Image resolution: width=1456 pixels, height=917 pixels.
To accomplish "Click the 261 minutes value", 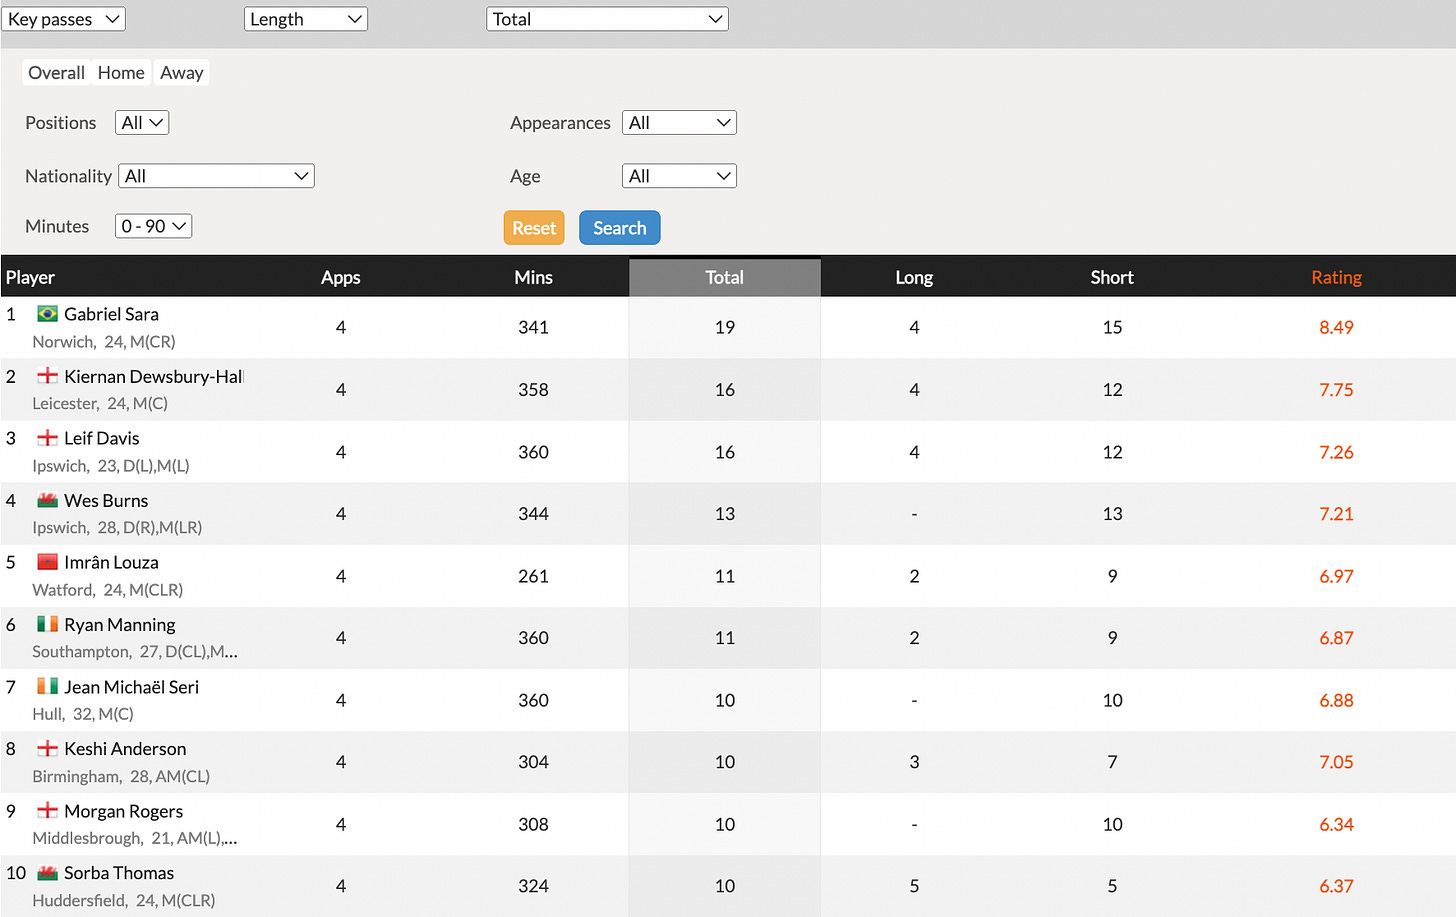I will point(533,576).
